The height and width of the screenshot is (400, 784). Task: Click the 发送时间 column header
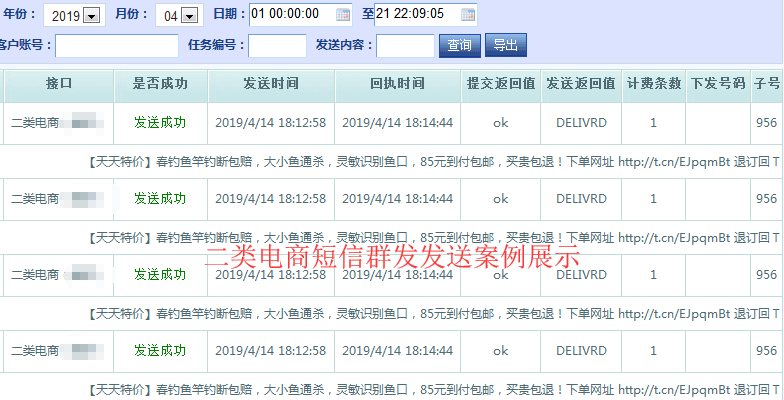271,86
